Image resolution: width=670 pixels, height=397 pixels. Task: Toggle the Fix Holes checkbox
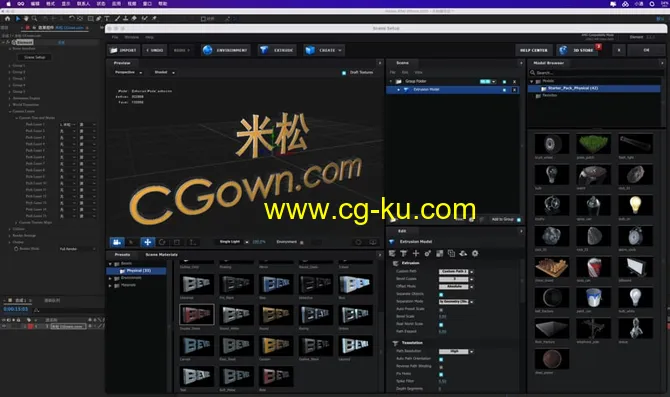441,374
